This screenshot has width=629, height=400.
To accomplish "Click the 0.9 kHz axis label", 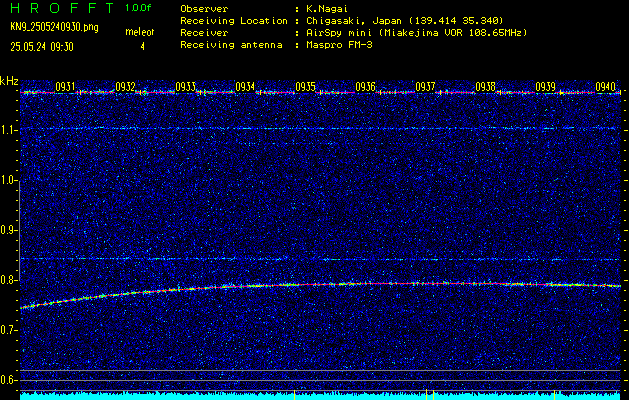I will click(x=8, y=230).
